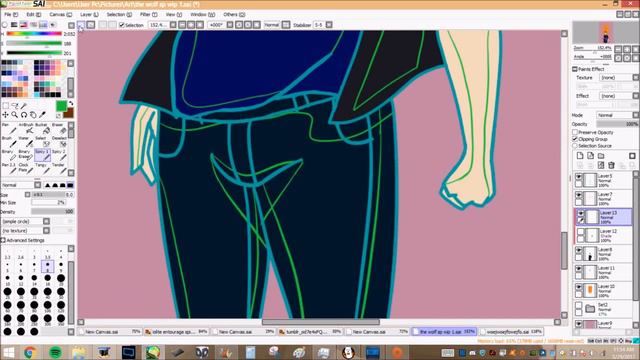
Task: Toggle the Selection checkbox in toolbar
Action: tap(121, 25)
